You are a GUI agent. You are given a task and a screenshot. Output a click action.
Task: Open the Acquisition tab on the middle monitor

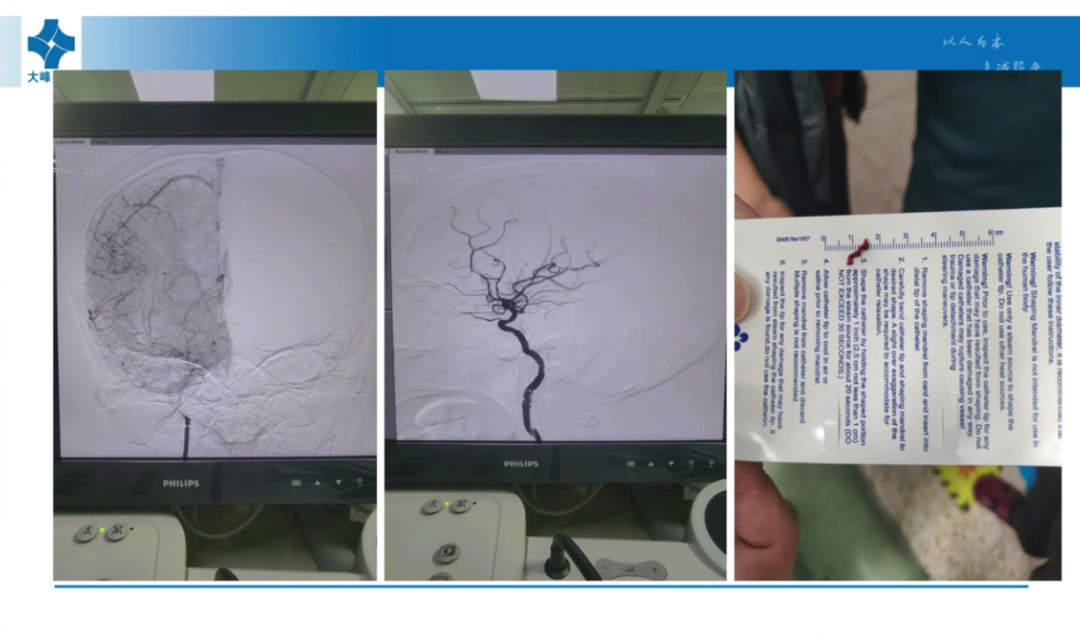pyautogui.click(x=411, y=151)
